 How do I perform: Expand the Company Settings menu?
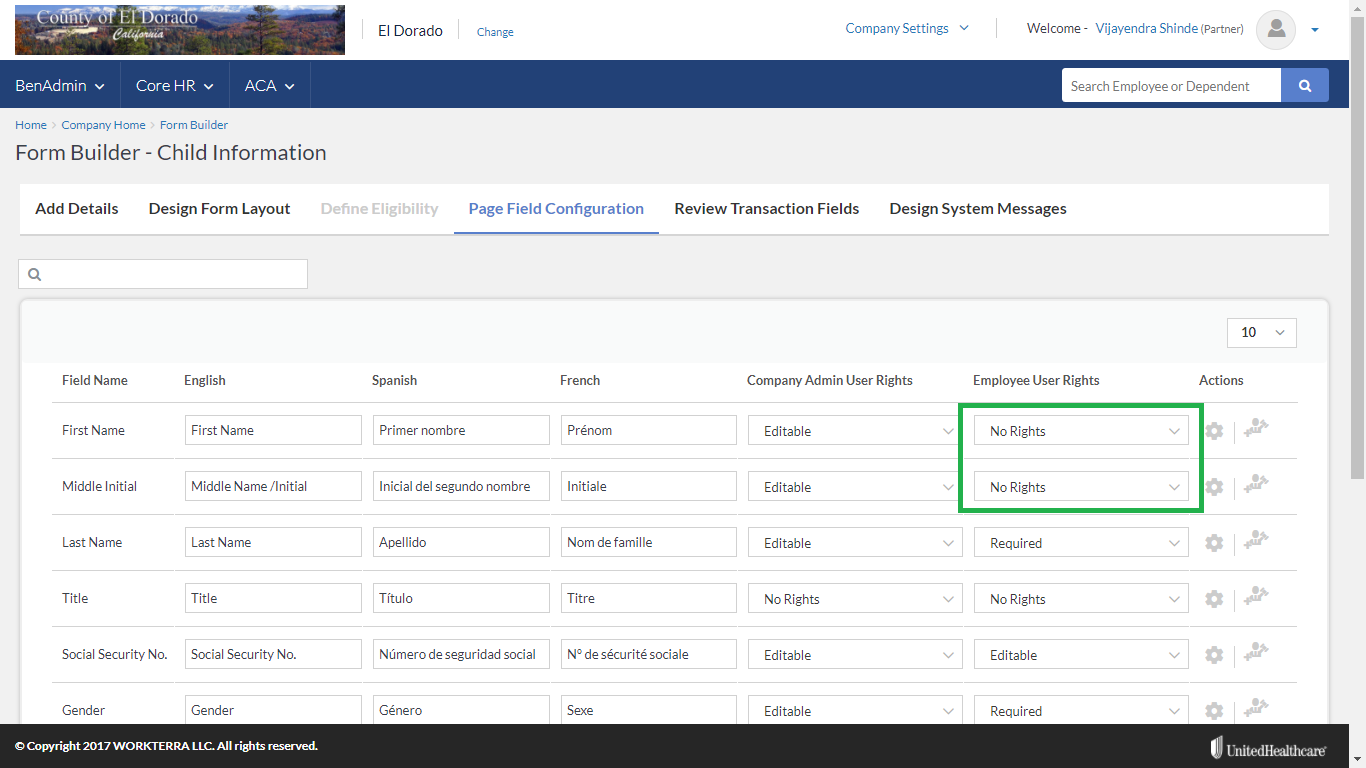click(x=907, y=28)
